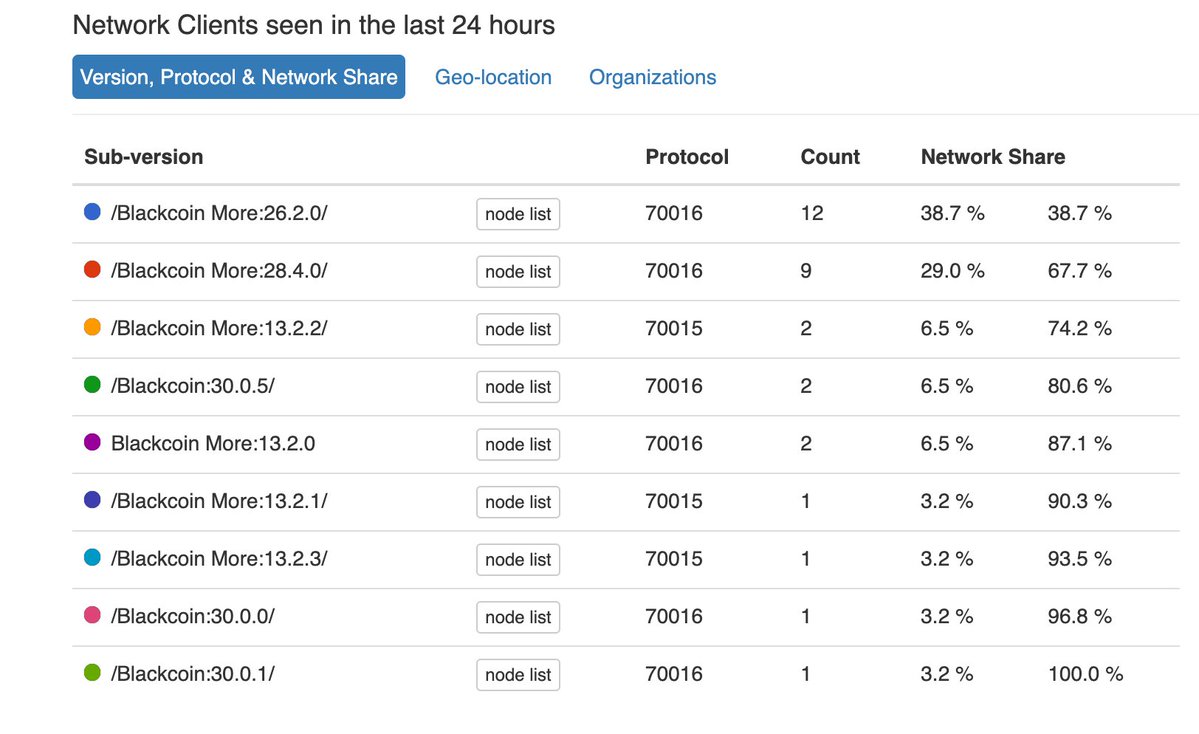Viewport: 1199px width, 734px height.
Task: Click protocol 70015 in the Blackcoin More:13.2.3 row
Action: pyautogui.click(x=674, y=558)
